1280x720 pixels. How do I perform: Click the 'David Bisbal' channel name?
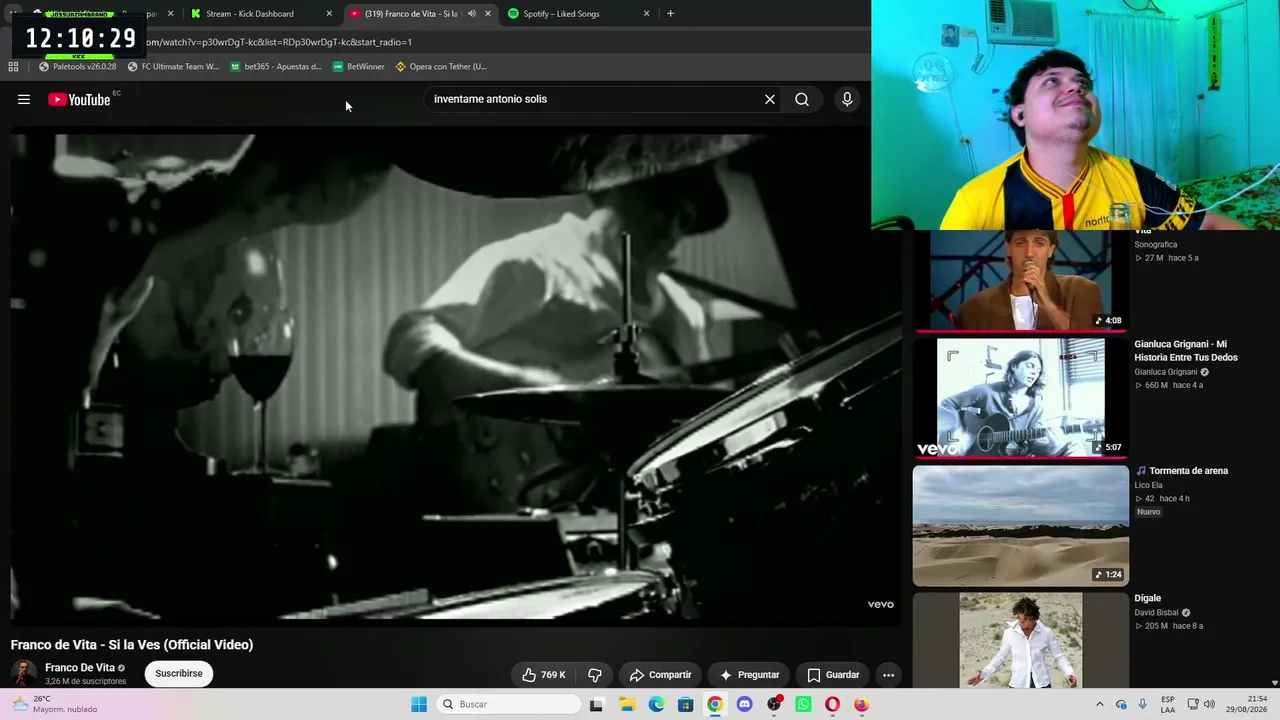pos(1157,612)
